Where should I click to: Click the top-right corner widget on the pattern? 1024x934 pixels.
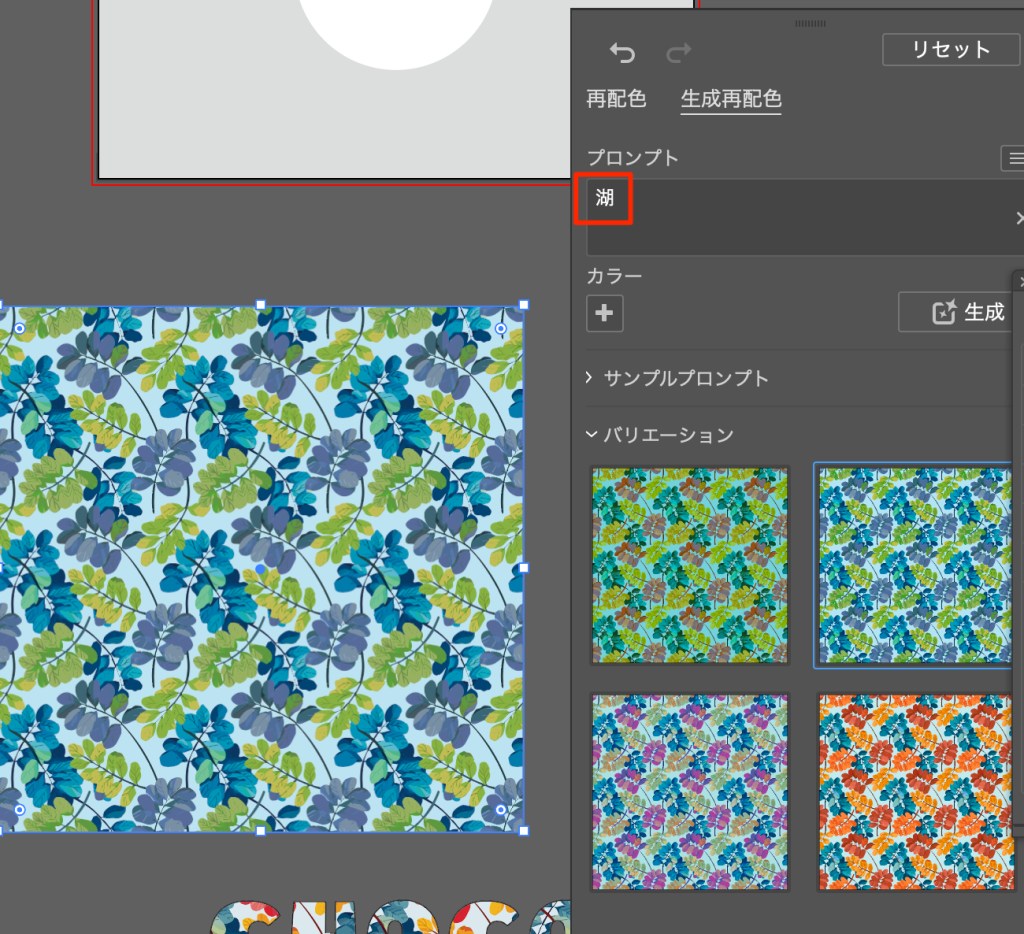(x=501, y=328)
